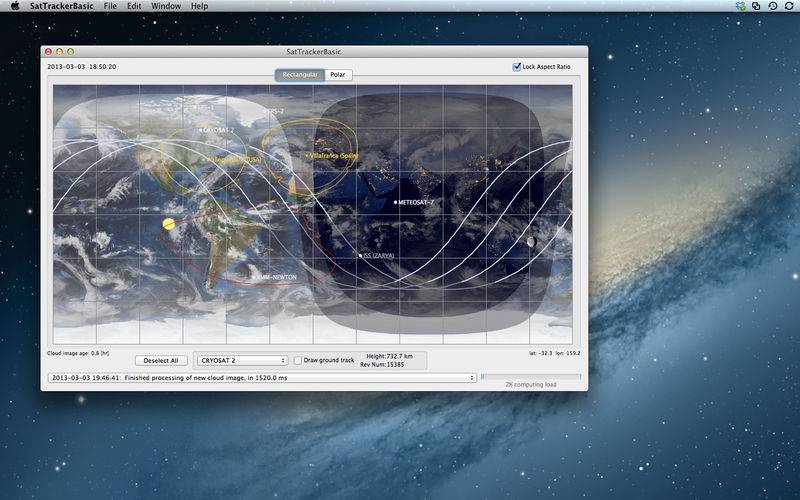Screen dimensions: 800x500
Task: Expand the status log message dropdown
Action: [x=262, y=378]
